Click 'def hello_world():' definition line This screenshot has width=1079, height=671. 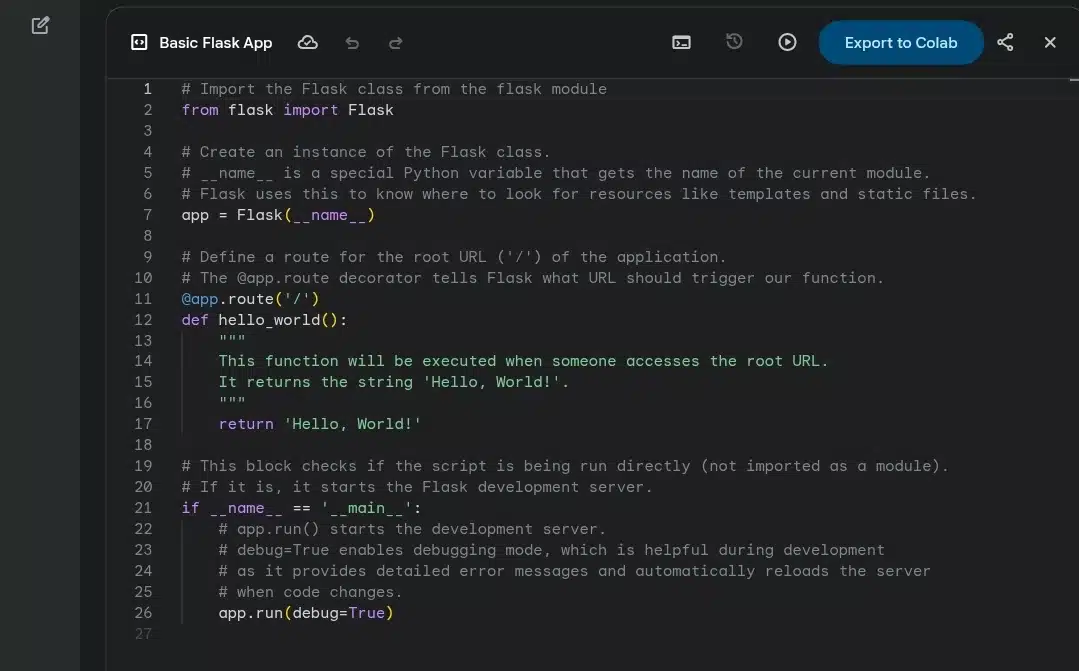click(x=264, y=320)
